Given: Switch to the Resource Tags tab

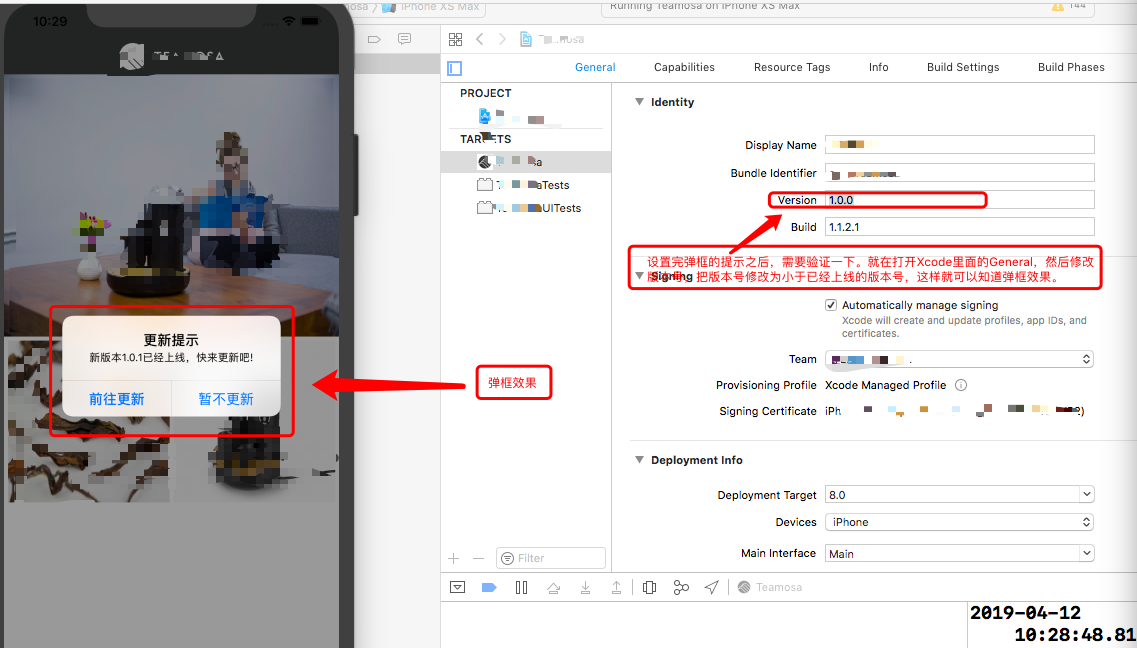Looking at the screenshot, I should 792,67.
